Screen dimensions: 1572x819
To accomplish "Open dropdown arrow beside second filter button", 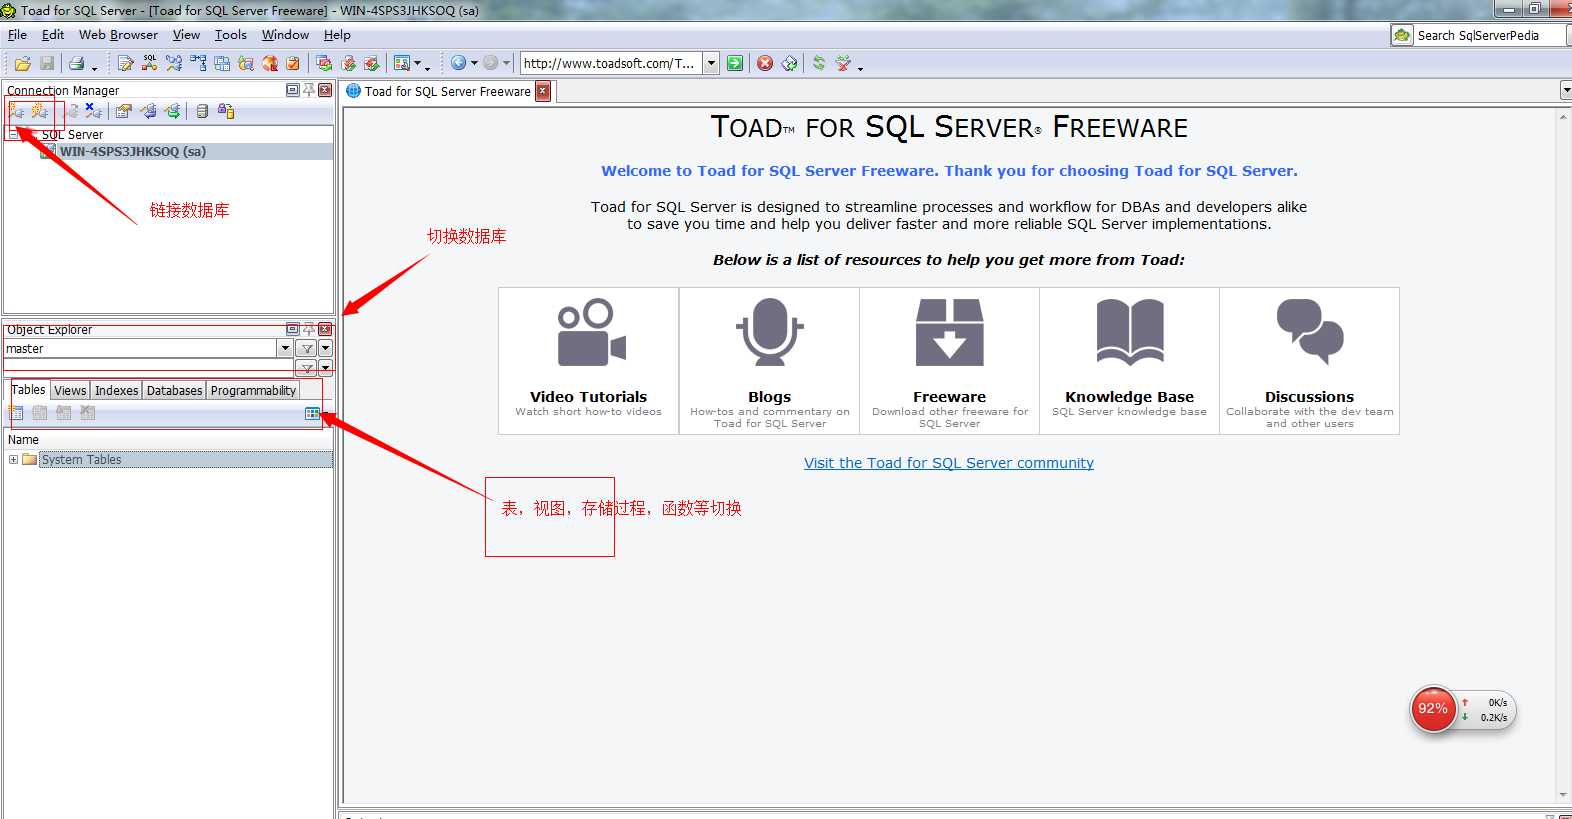I will coord(325,368).
